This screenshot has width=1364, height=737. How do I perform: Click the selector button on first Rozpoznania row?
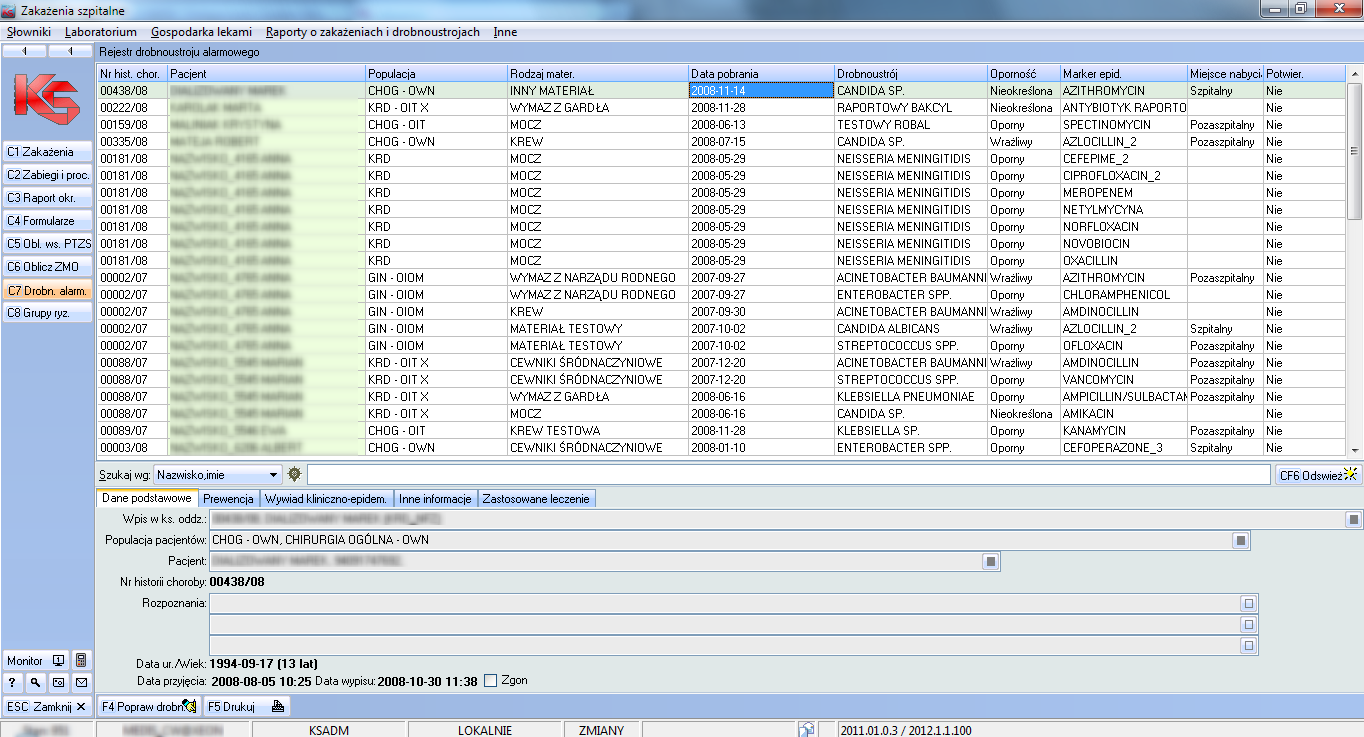coord(1247,603)
